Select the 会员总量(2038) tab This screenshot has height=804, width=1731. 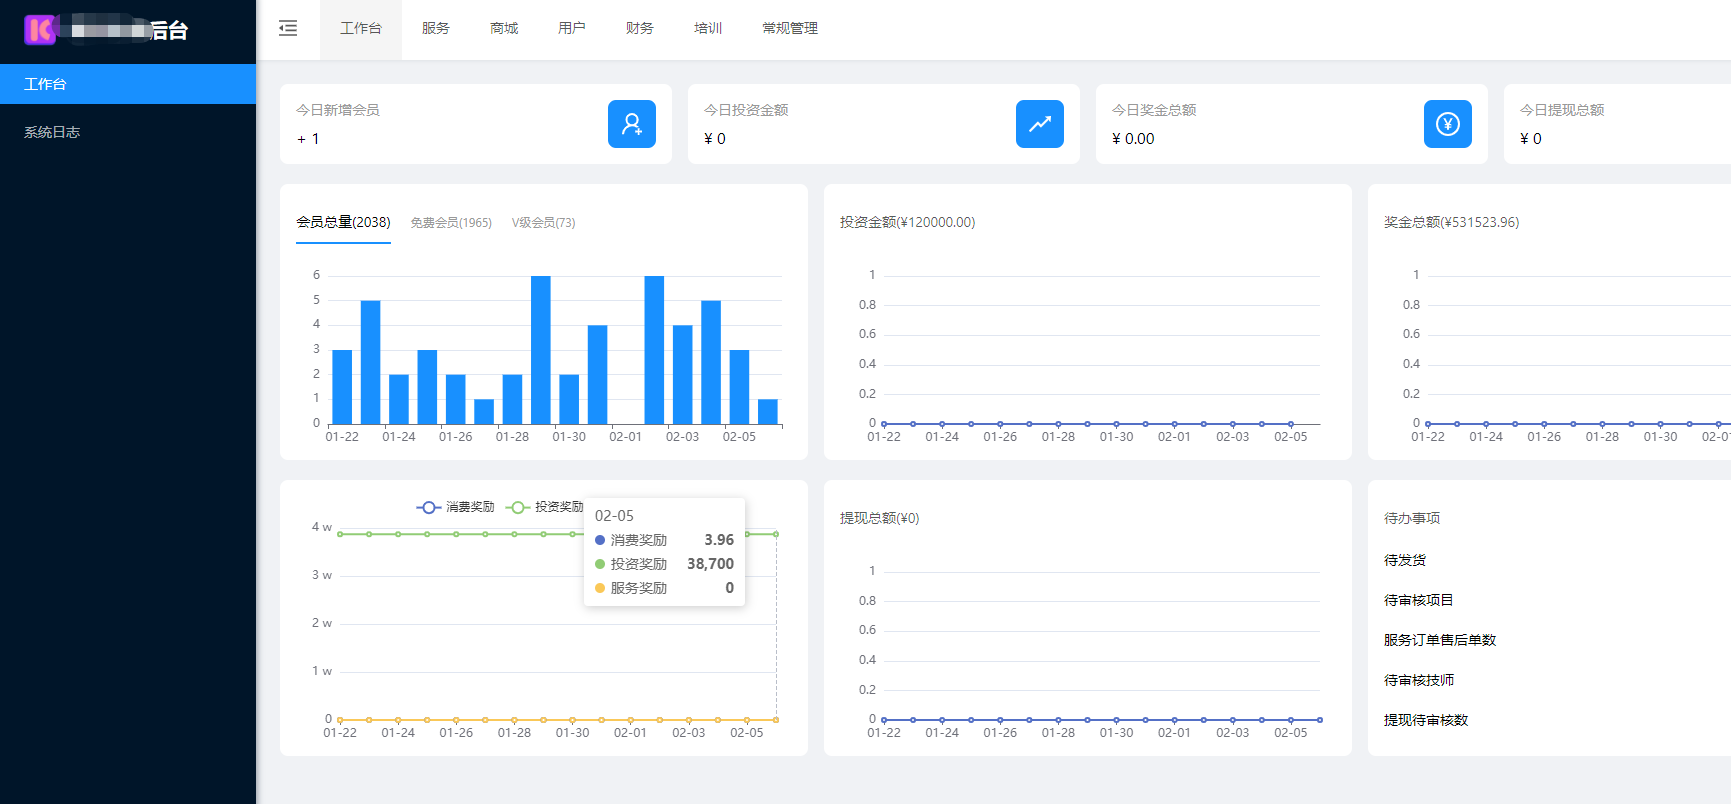click(343, 222)
